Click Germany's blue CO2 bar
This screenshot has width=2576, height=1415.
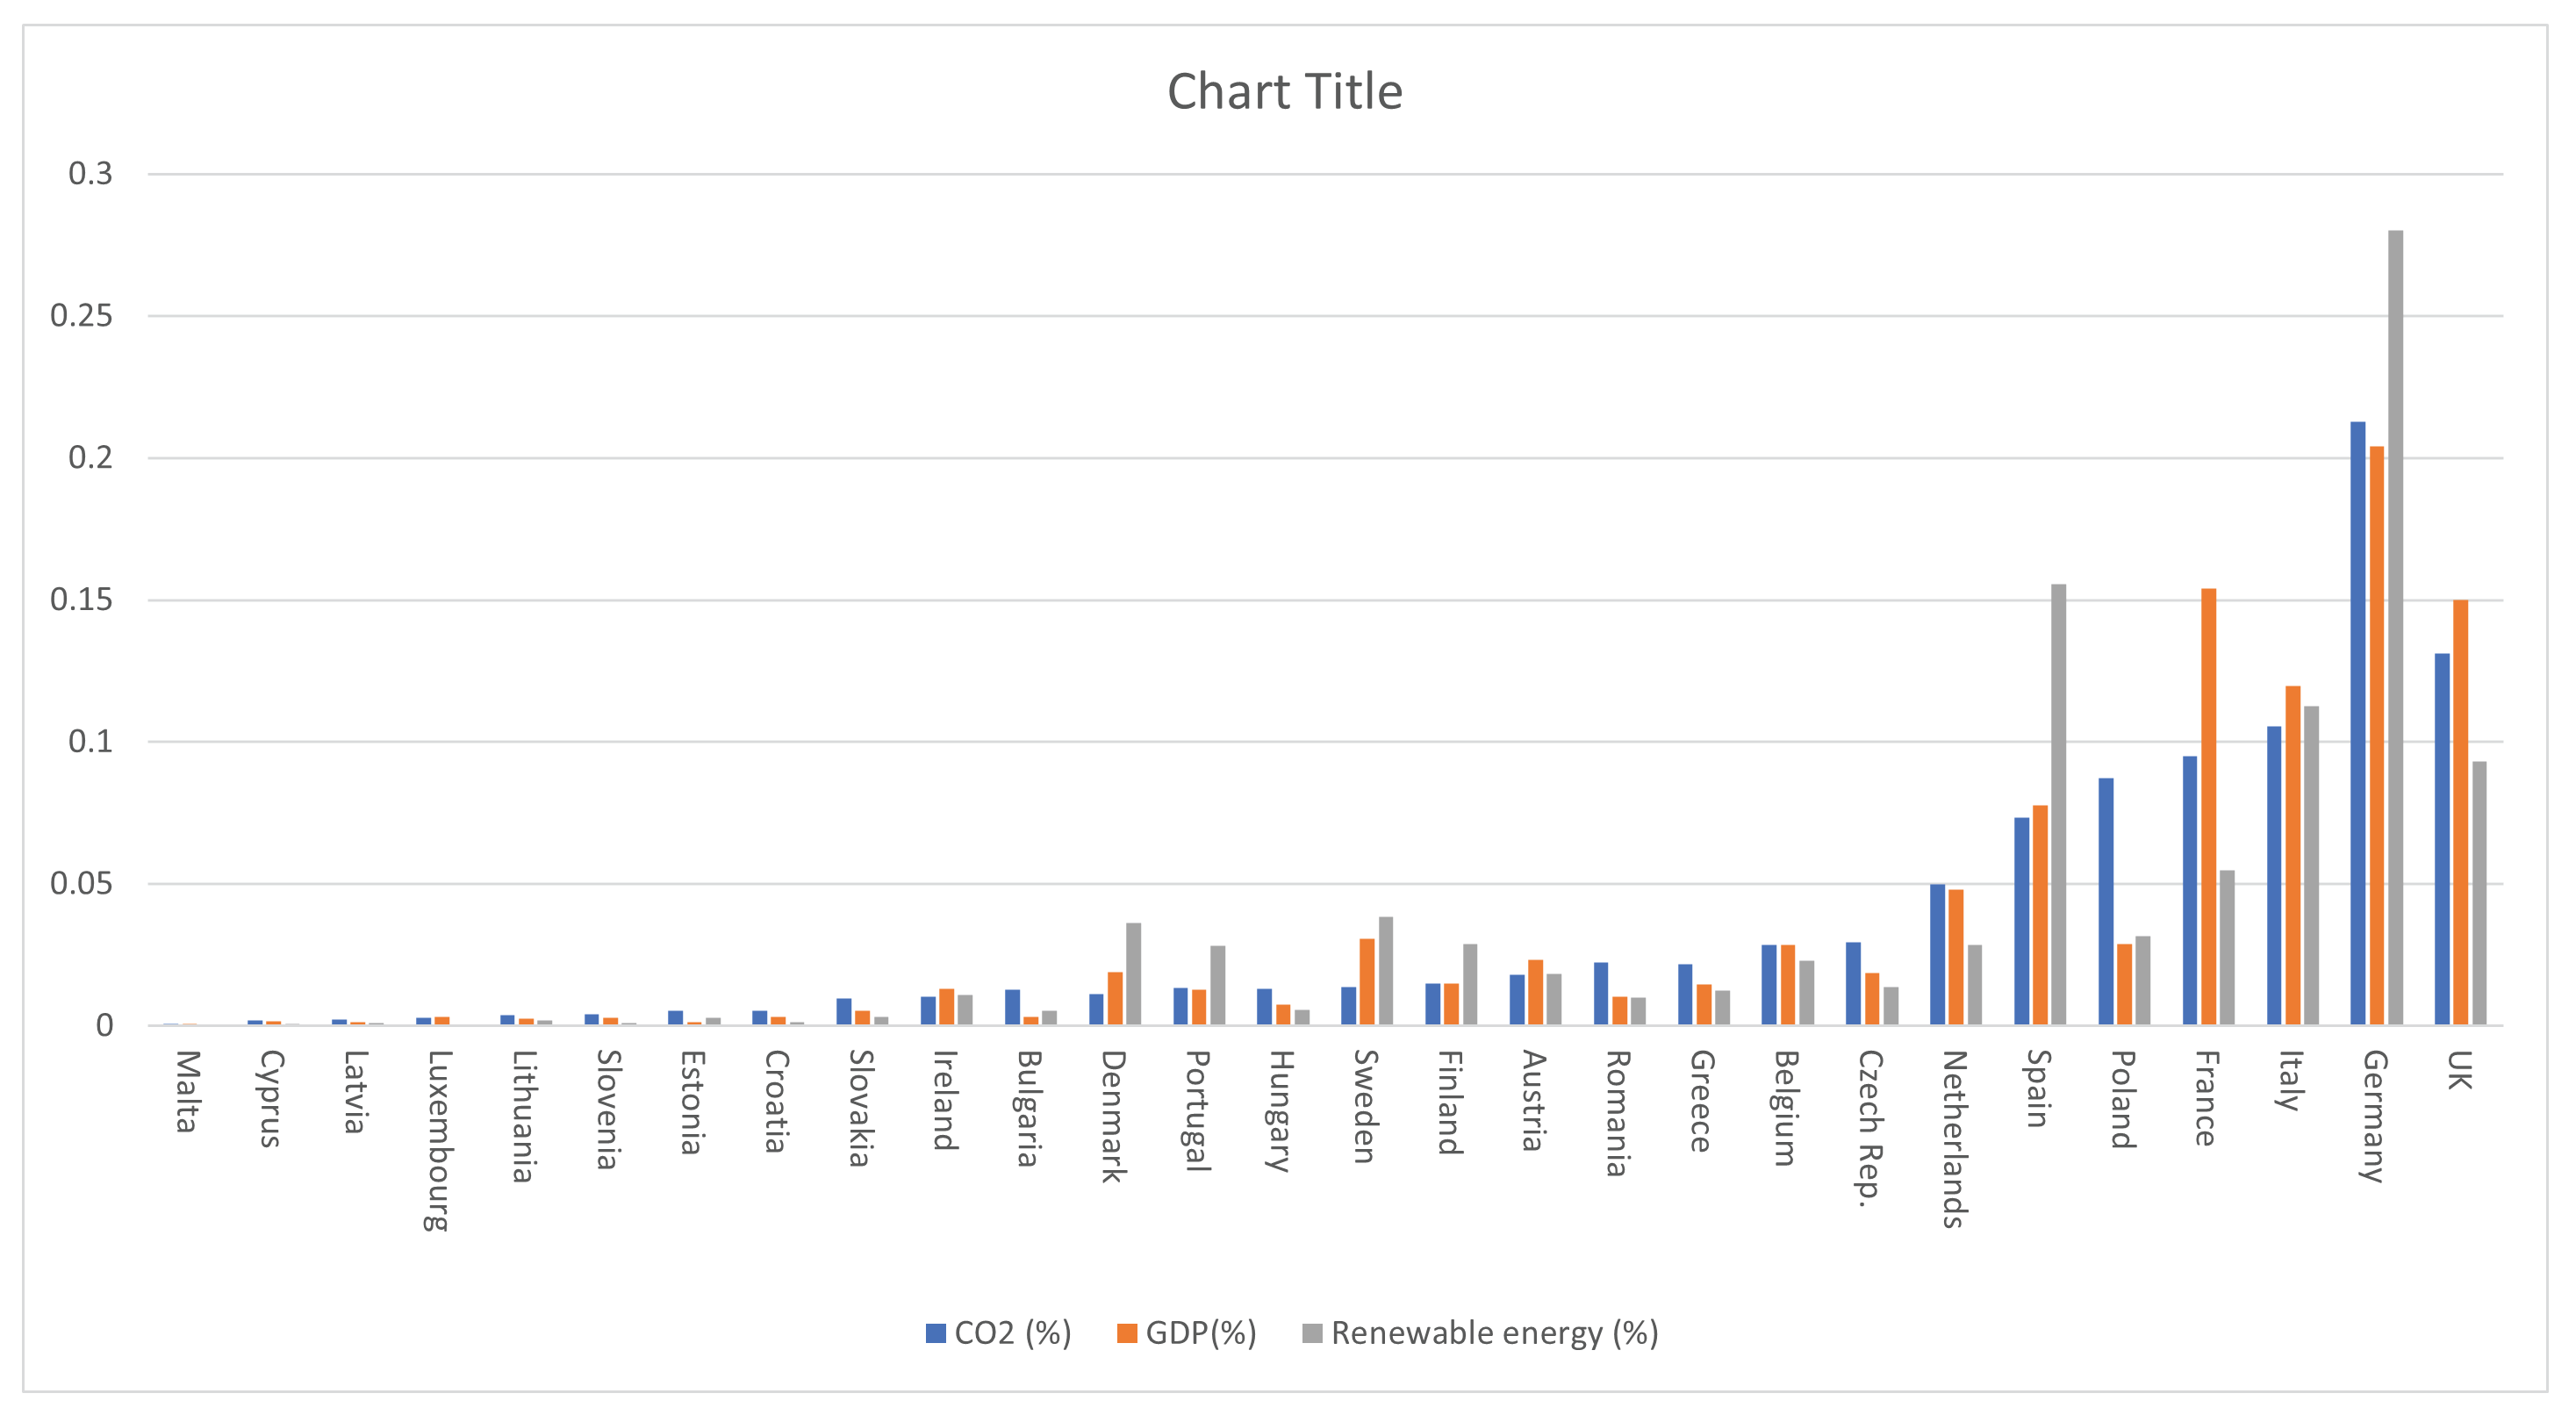click(x=2357, y=723)
